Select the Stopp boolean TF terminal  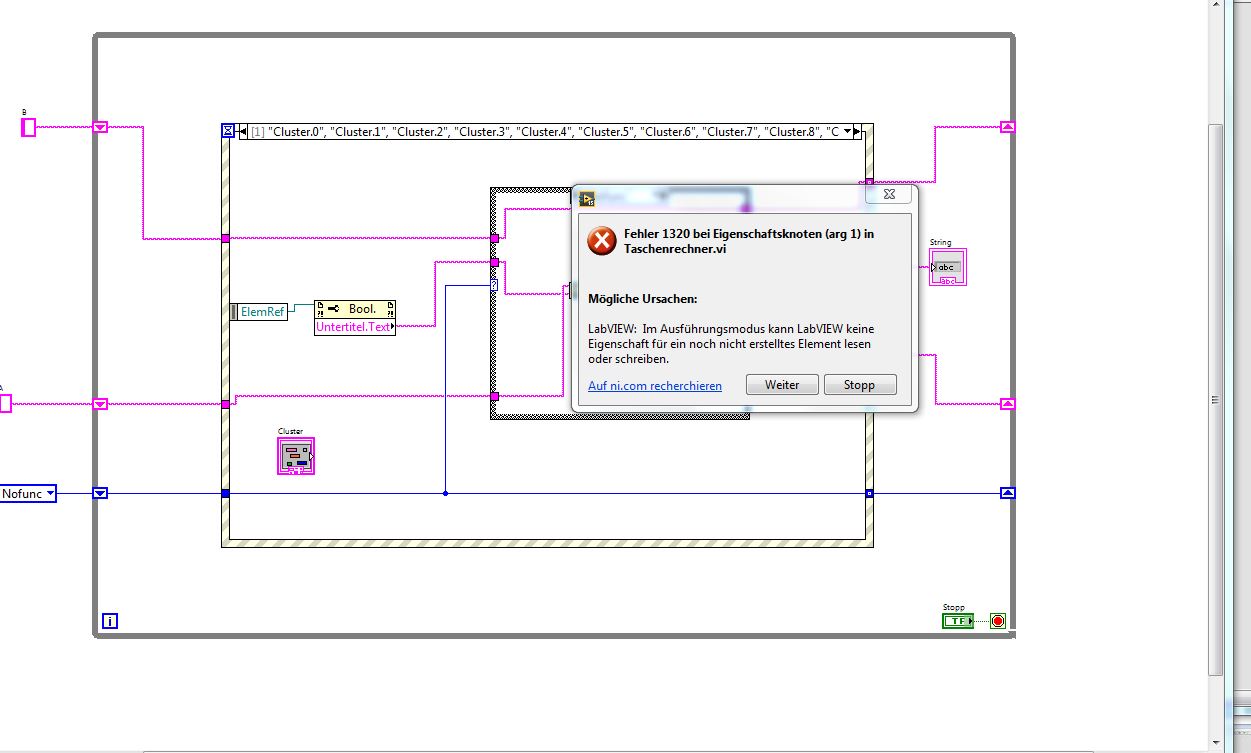(x=957, y=621)
